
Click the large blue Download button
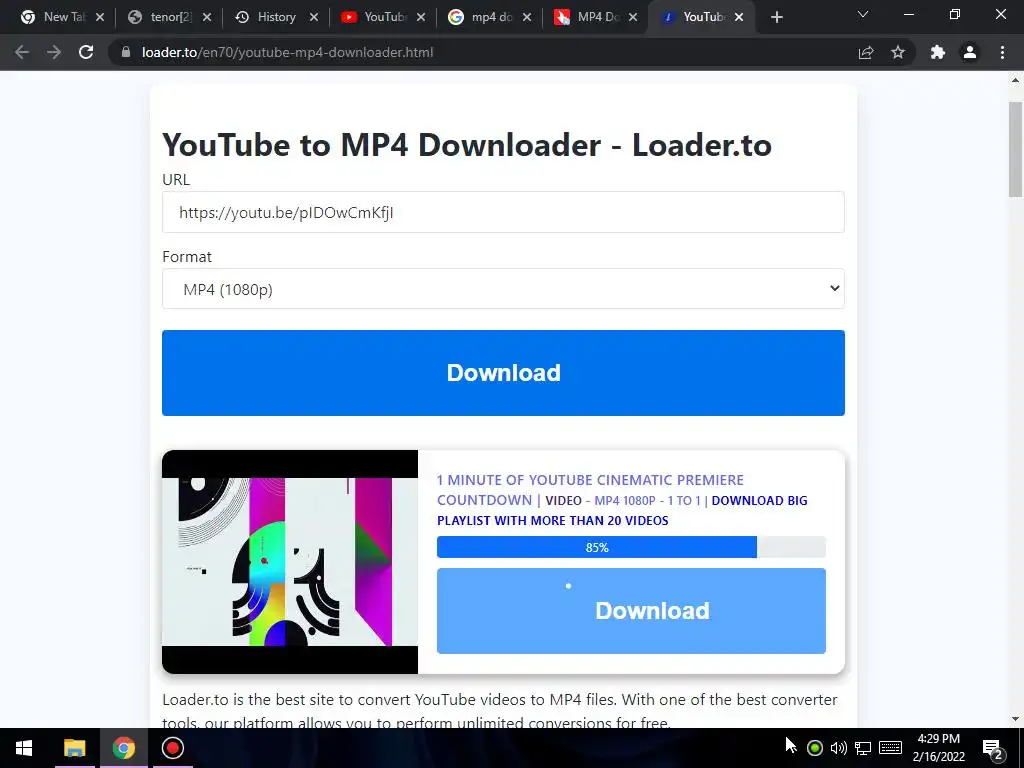click(x=503, y=373)
